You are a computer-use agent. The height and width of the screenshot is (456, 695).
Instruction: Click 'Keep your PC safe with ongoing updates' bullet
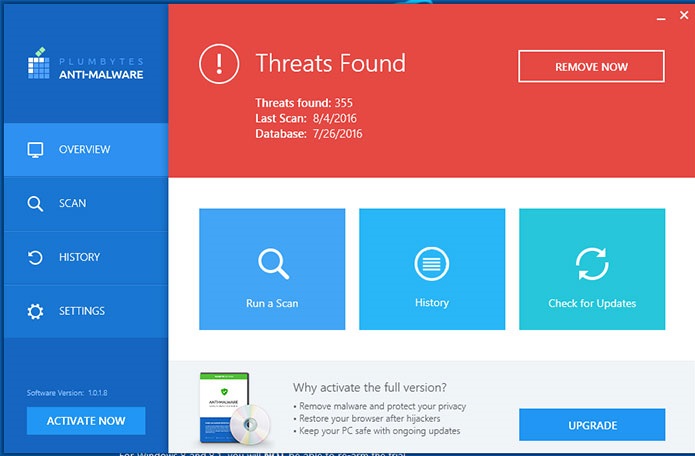click(x=377, y=431)
